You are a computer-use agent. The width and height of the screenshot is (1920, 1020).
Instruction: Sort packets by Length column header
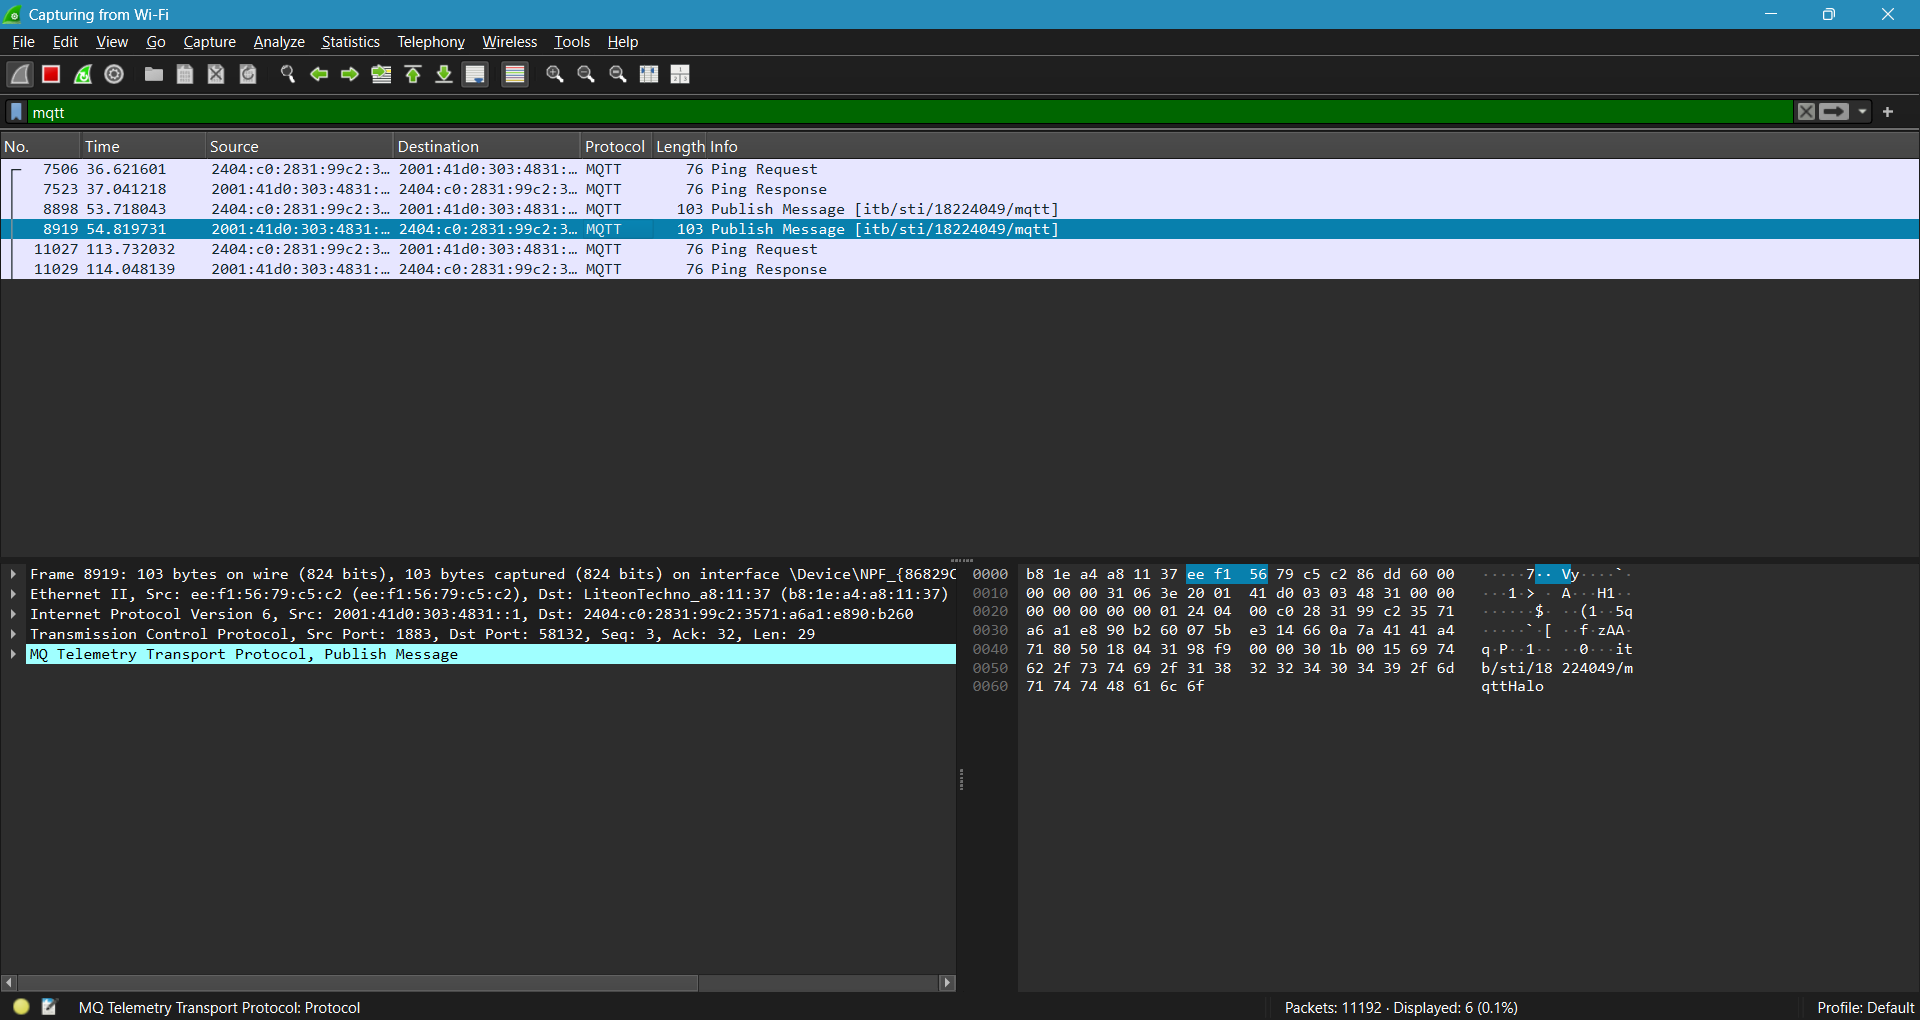[680, 146]
